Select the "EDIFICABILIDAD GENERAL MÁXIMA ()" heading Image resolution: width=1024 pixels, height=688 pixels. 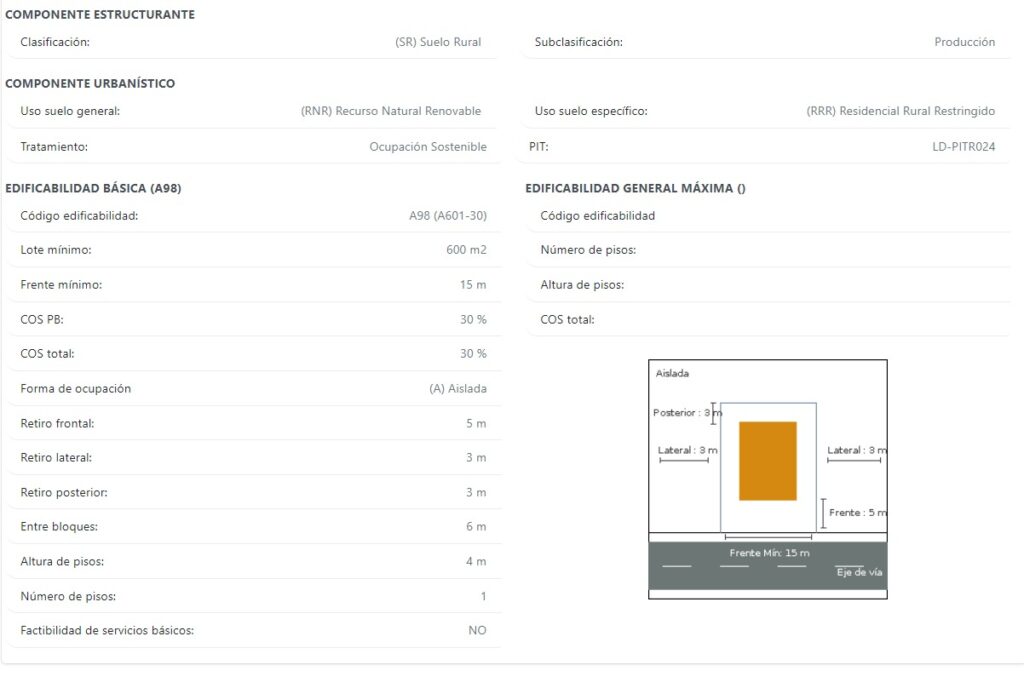point(635,188)
